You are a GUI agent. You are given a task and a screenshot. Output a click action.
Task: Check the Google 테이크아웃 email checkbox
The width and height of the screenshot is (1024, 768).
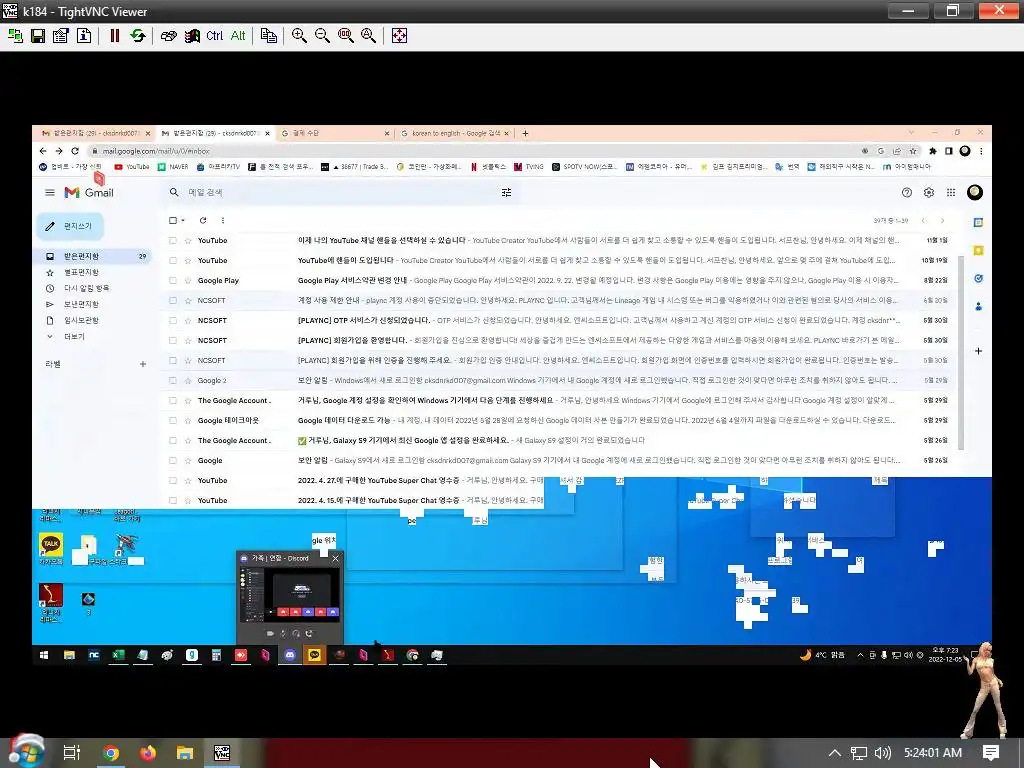click(173, 421)
